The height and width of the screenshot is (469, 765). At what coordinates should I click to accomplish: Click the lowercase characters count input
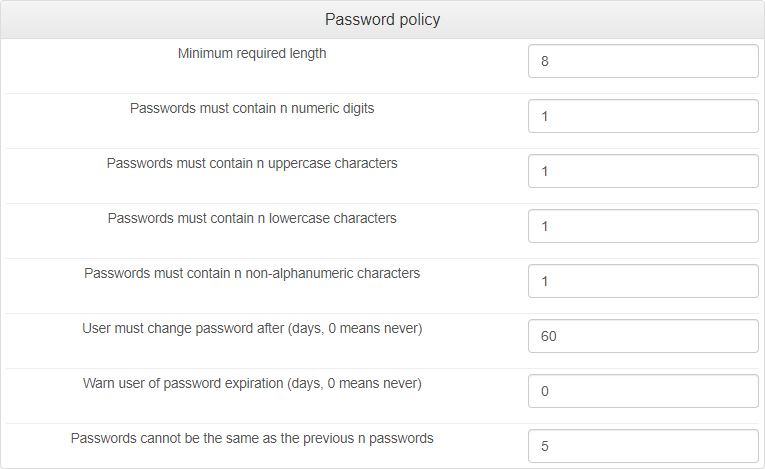point(643,226)
